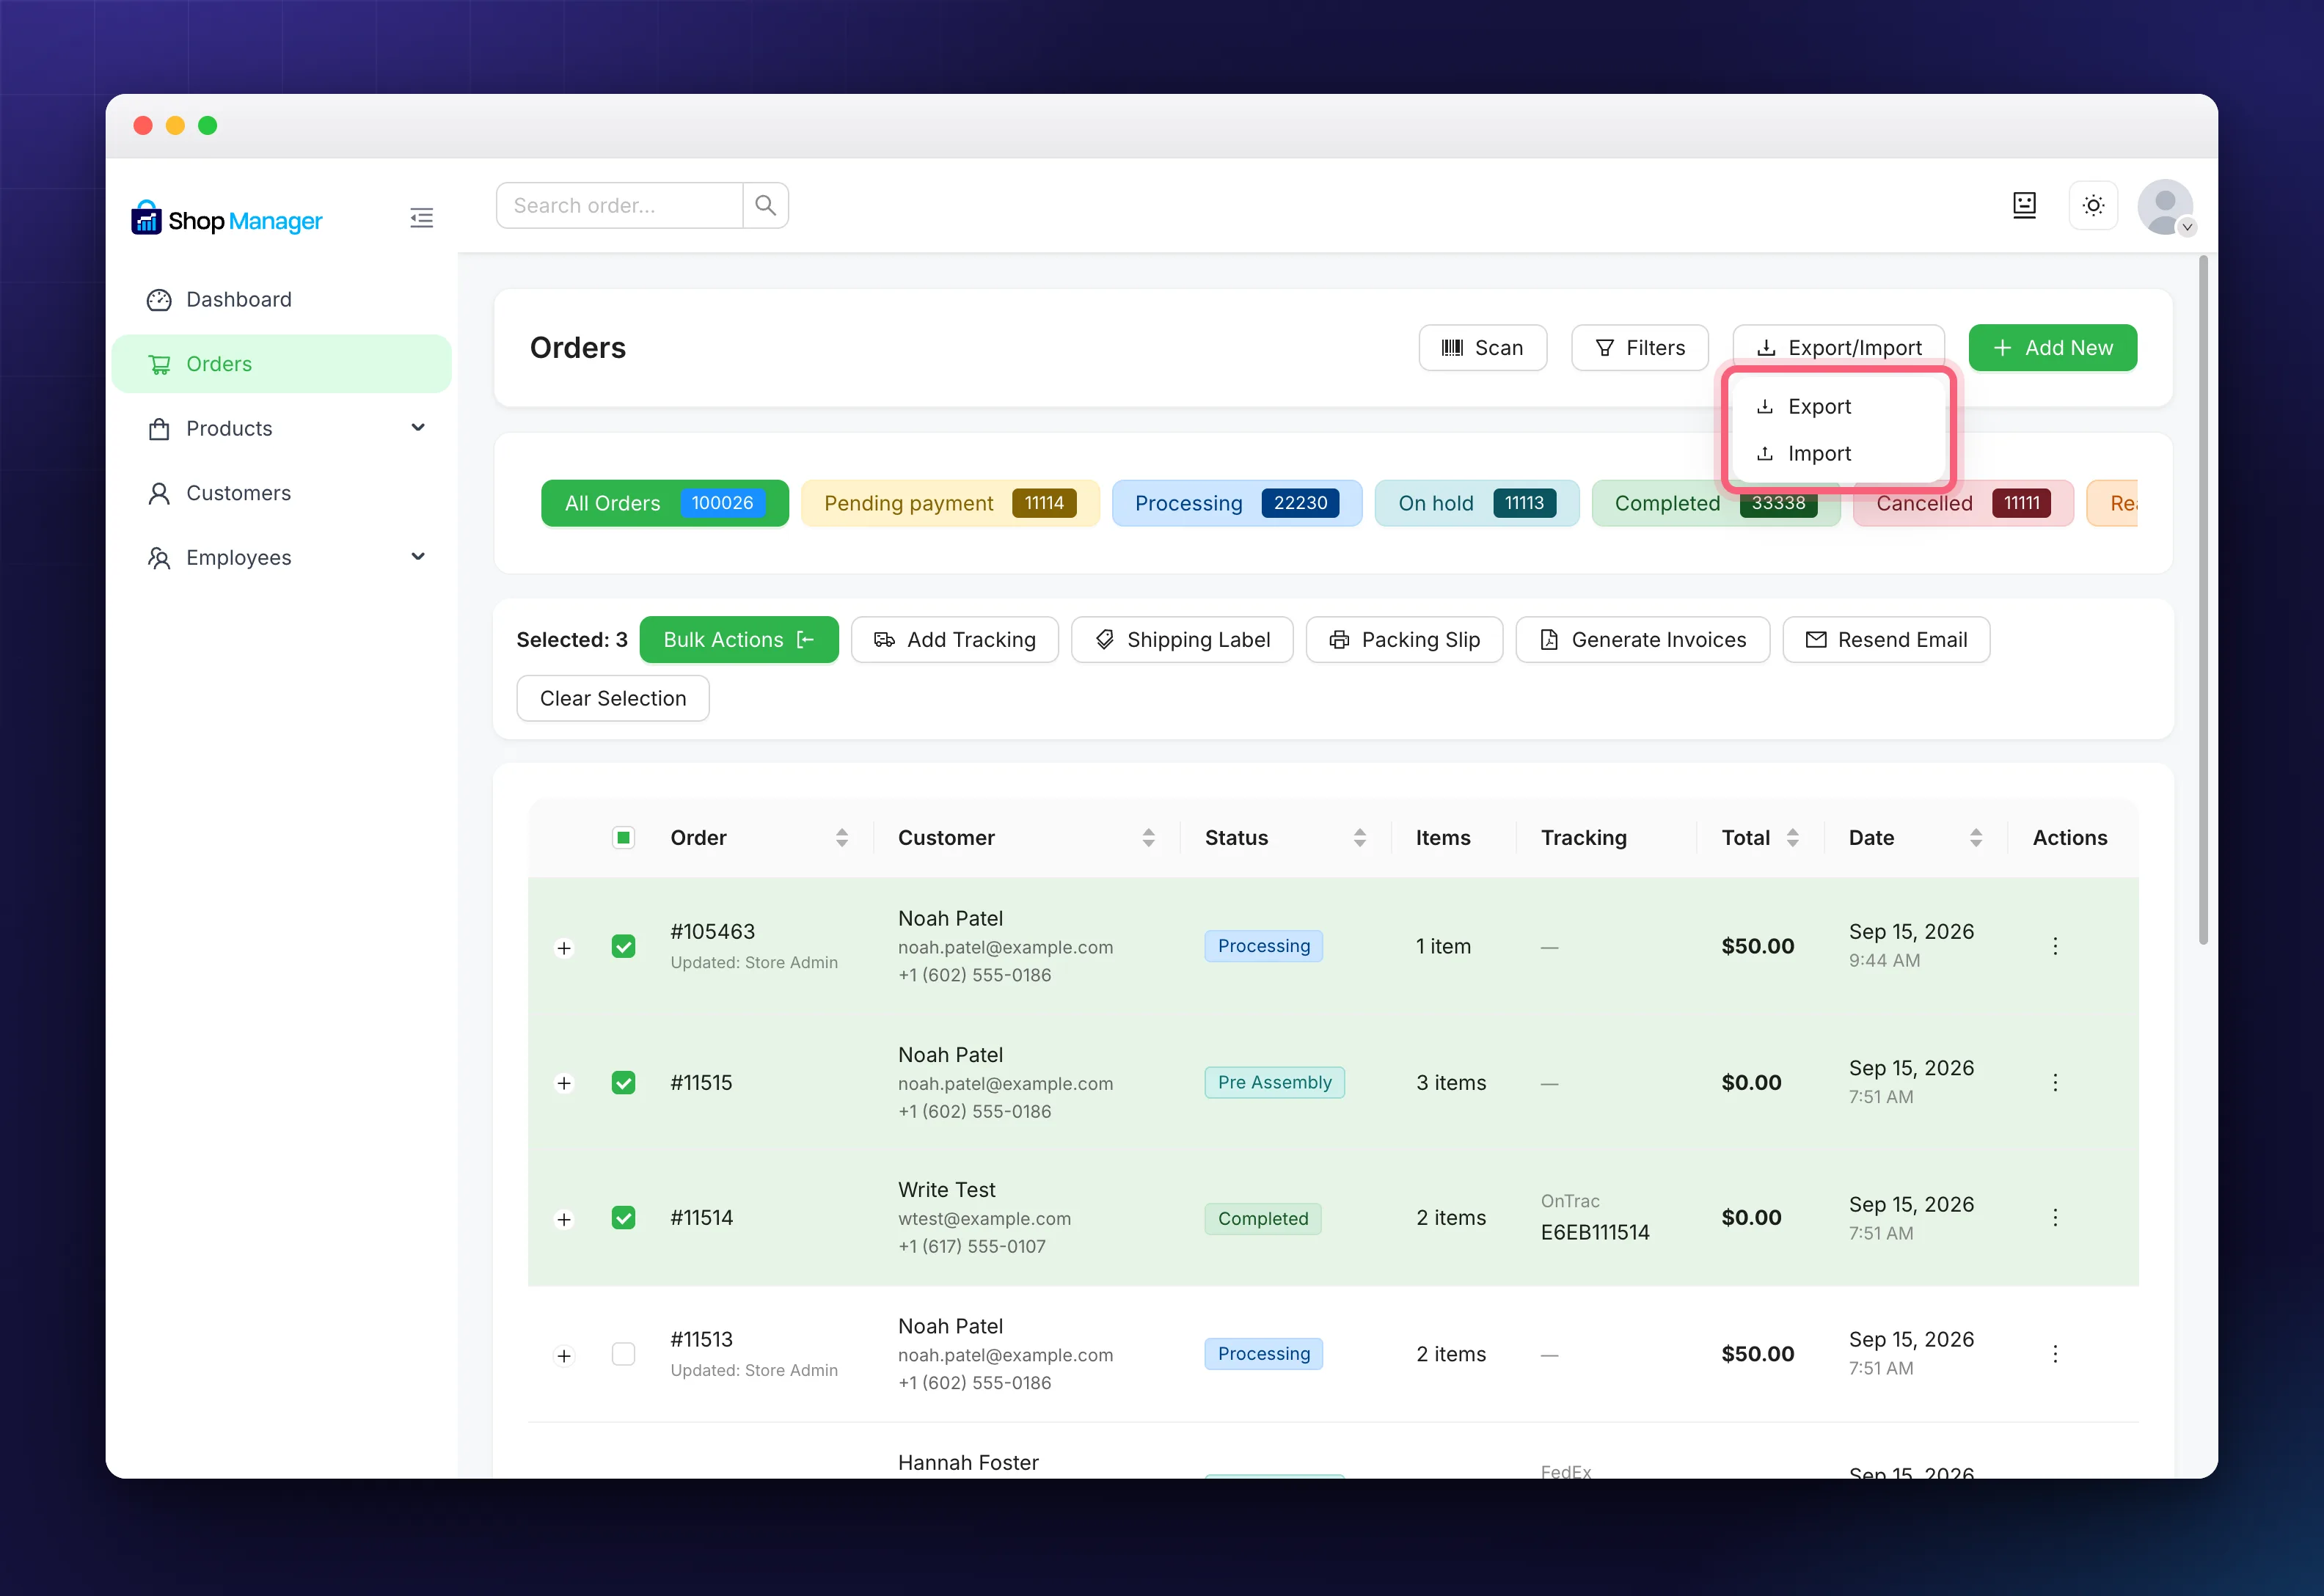Open the Filters button
The image size is (2324, 1596).
pos(1639,348)
